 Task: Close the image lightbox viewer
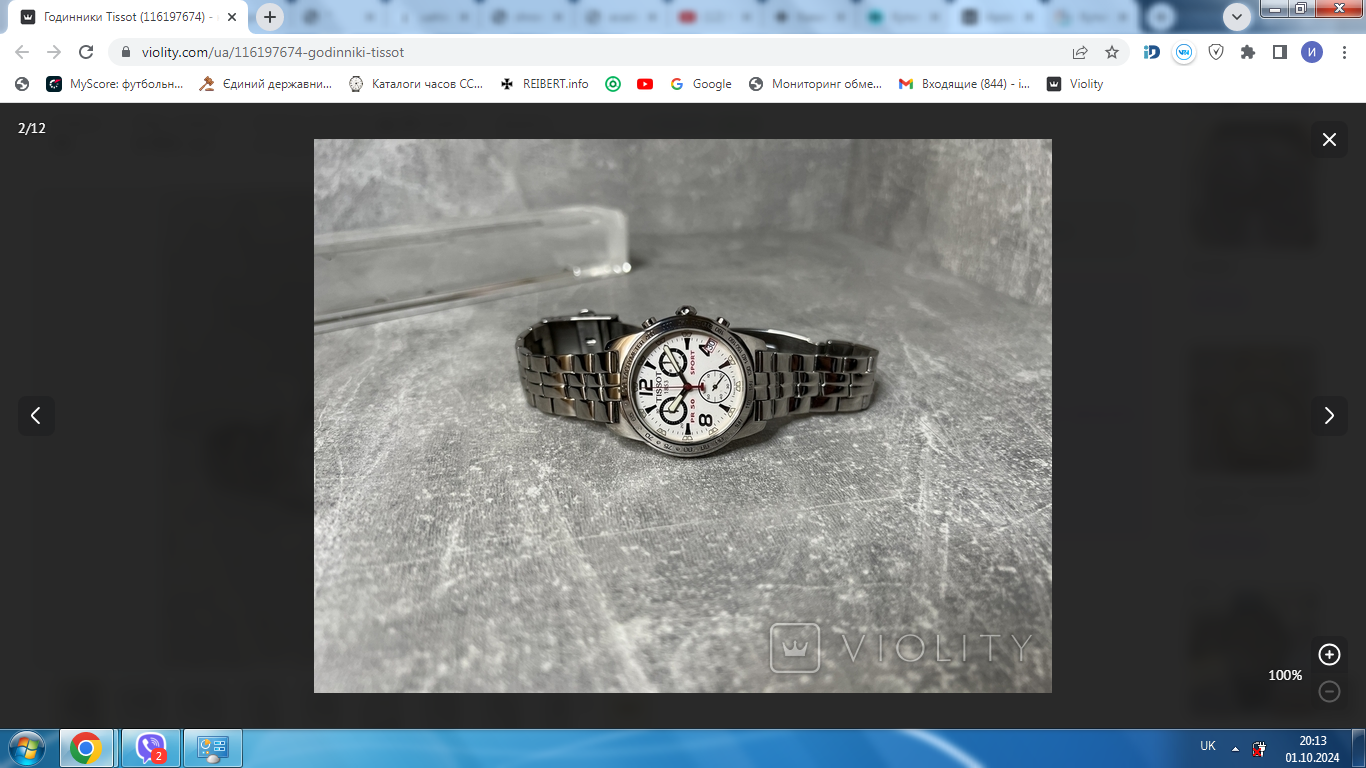(x=1329, y=140)
